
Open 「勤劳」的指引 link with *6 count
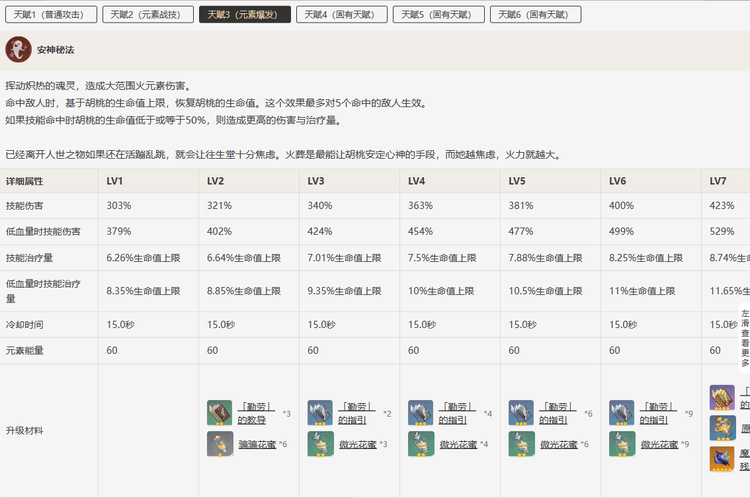557,413
